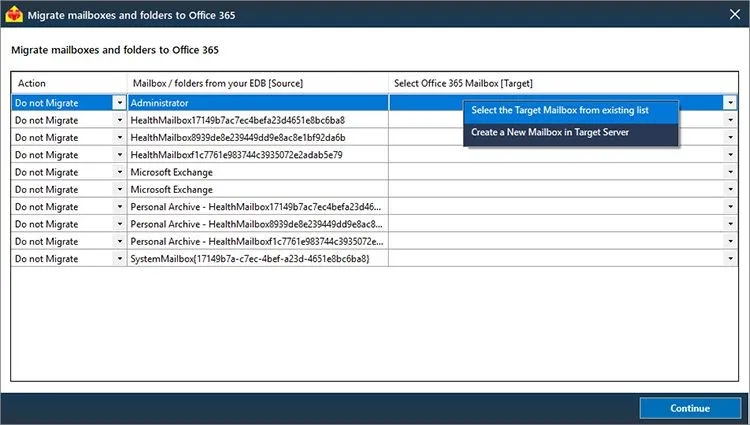This screenshot has height=425, width=750.
Task: Select the Administrator source mailbox cell
Action: tap(258, 103)
